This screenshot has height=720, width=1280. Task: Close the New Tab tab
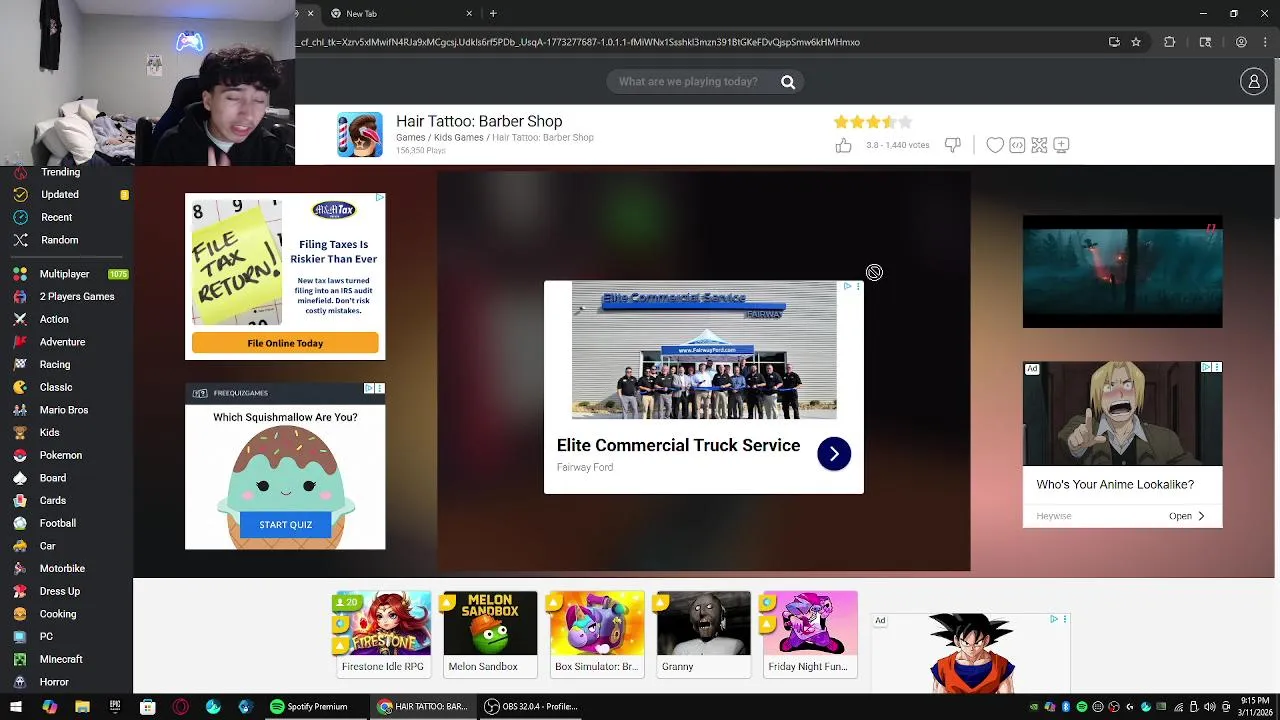click(469, 13)
